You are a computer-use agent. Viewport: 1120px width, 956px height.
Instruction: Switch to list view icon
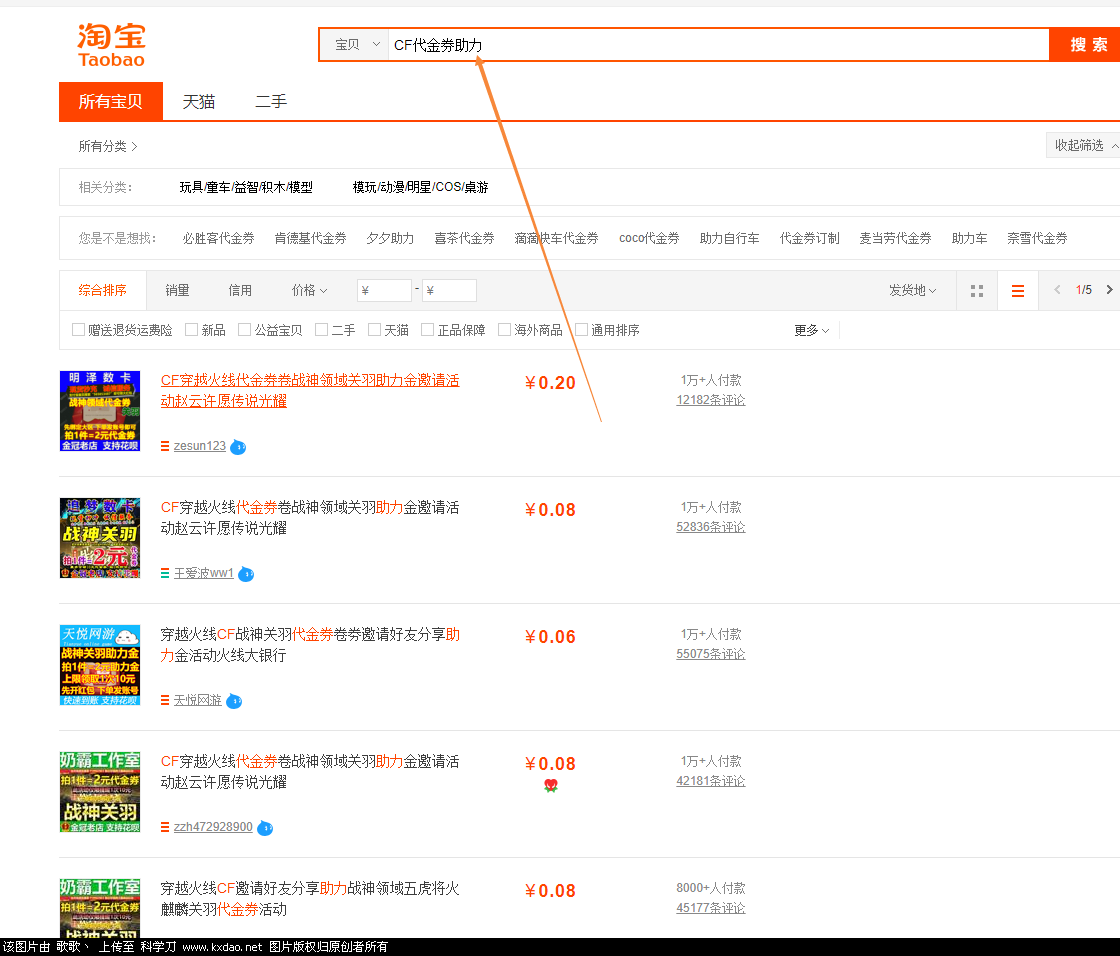tap(1018, 291)
